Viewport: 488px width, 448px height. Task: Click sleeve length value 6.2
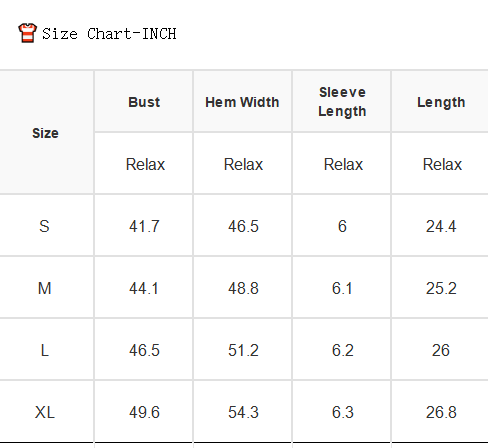click(x=343, y=350)
